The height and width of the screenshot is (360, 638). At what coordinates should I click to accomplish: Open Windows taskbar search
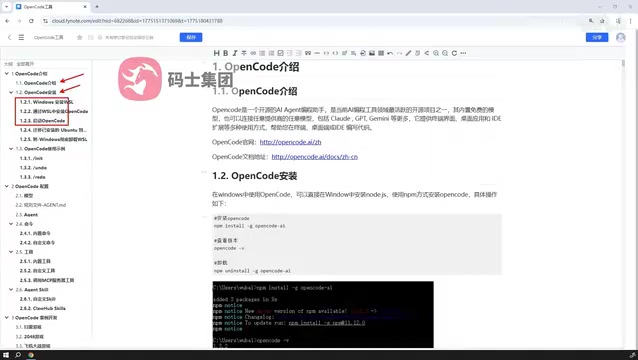18,355
